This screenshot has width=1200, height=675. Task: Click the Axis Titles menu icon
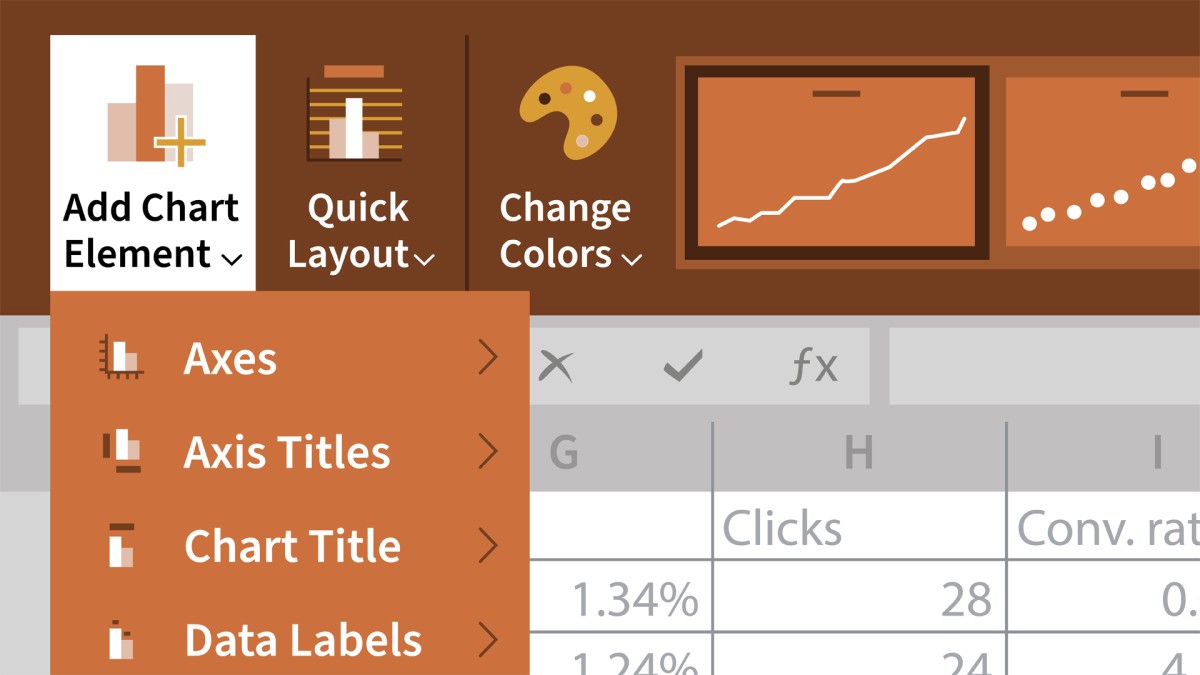(x=122, y=451)
